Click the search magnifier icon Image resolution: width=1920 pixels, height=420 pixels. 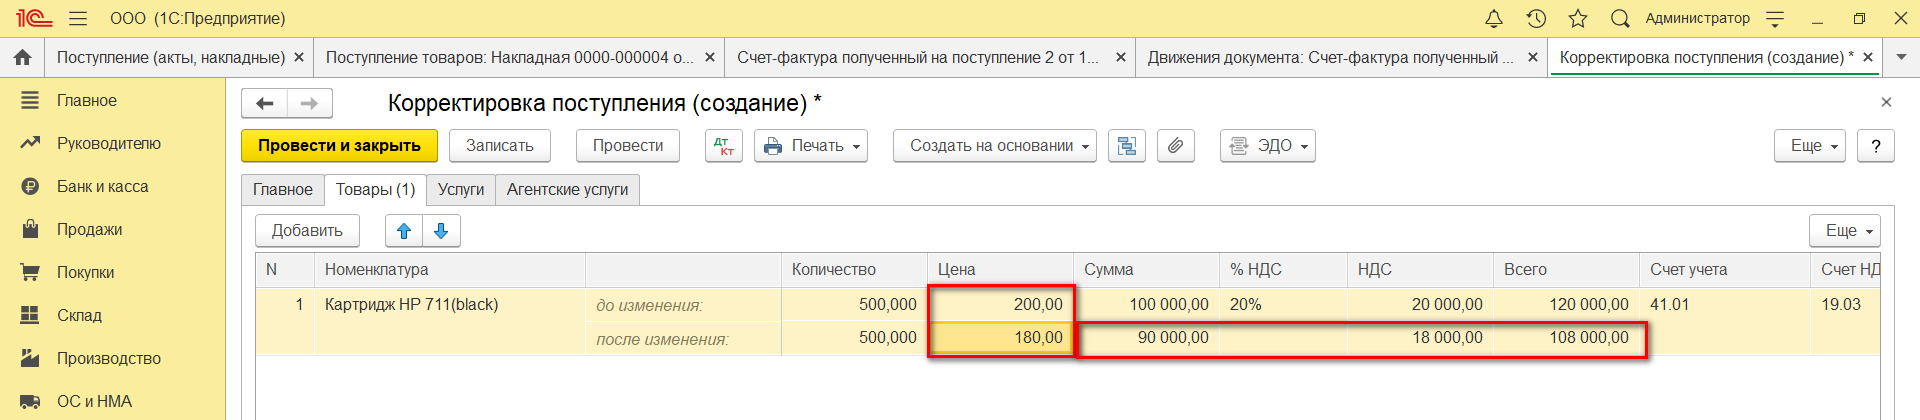tap(1620, 19)
